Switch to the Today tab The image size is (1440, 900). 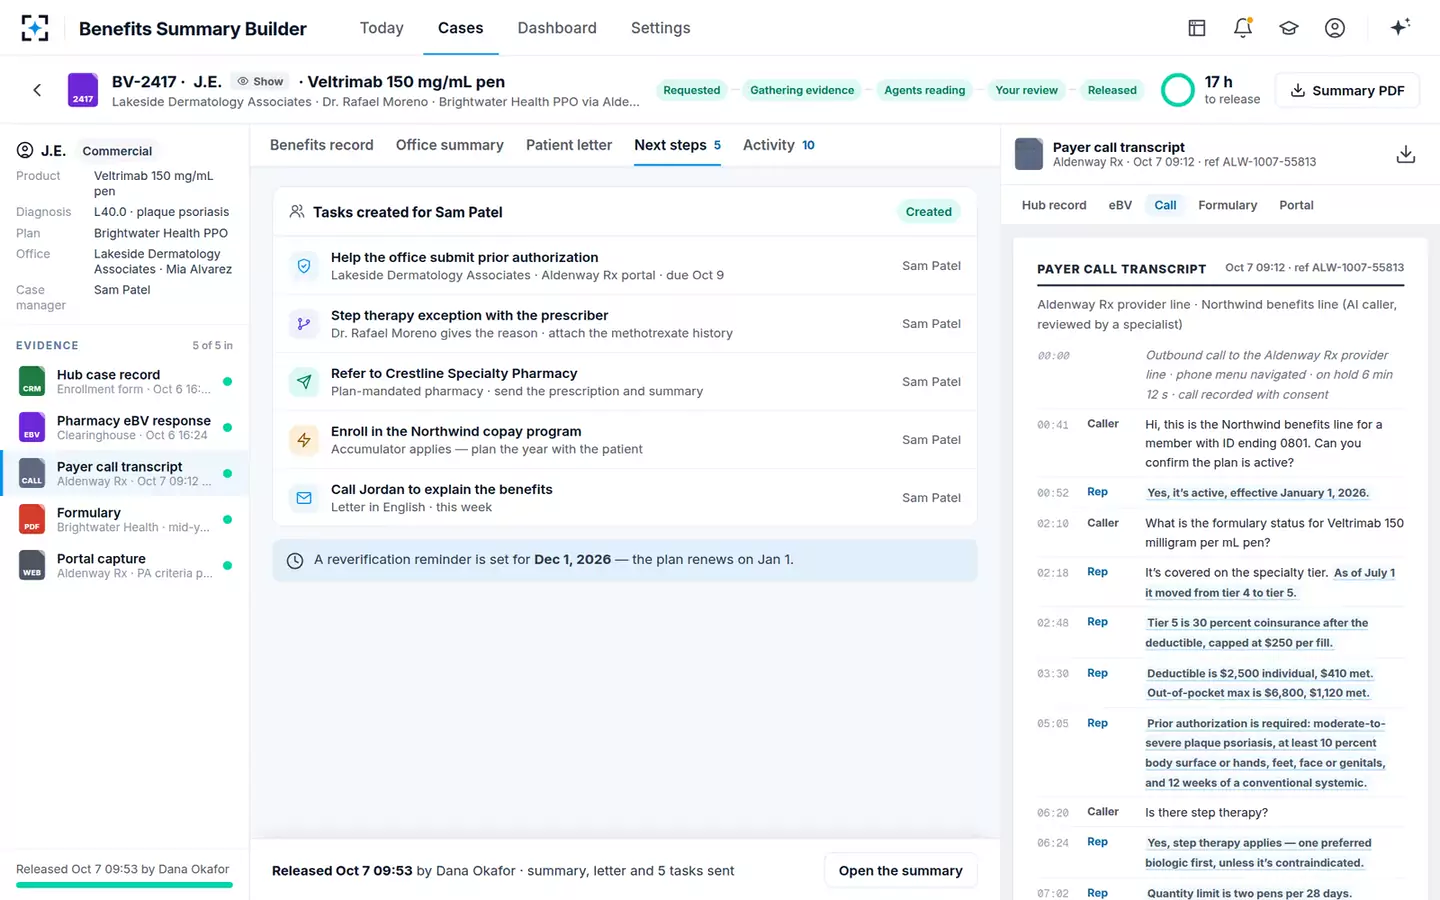coord(382,28)
